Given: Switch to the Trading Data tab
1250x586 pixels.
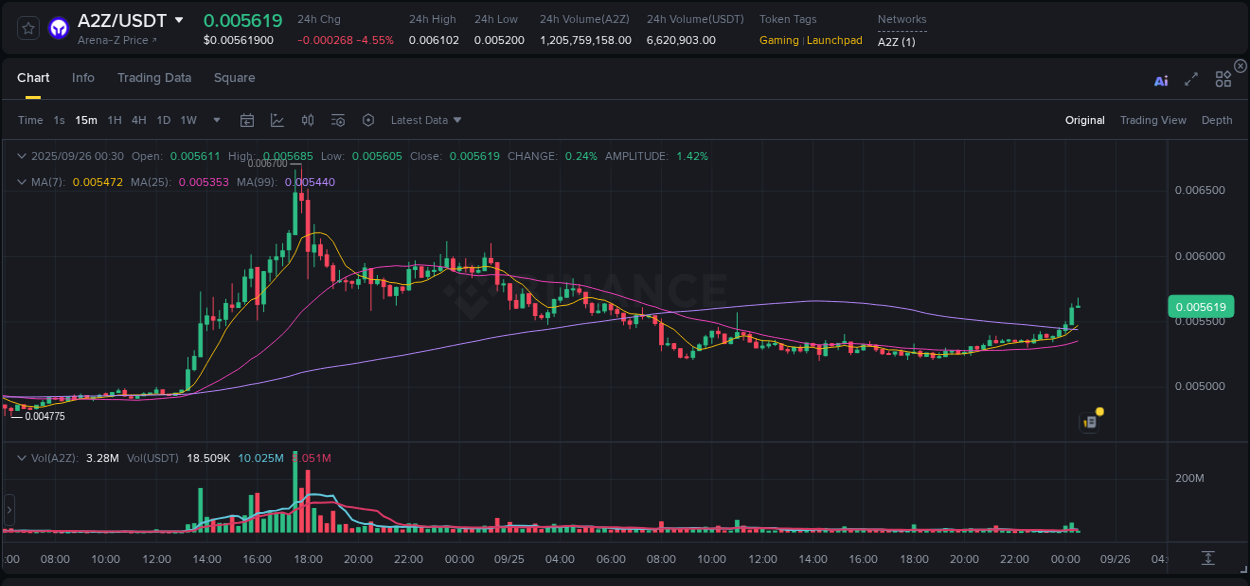Looking at the screenshot, I should click(154, 77).
